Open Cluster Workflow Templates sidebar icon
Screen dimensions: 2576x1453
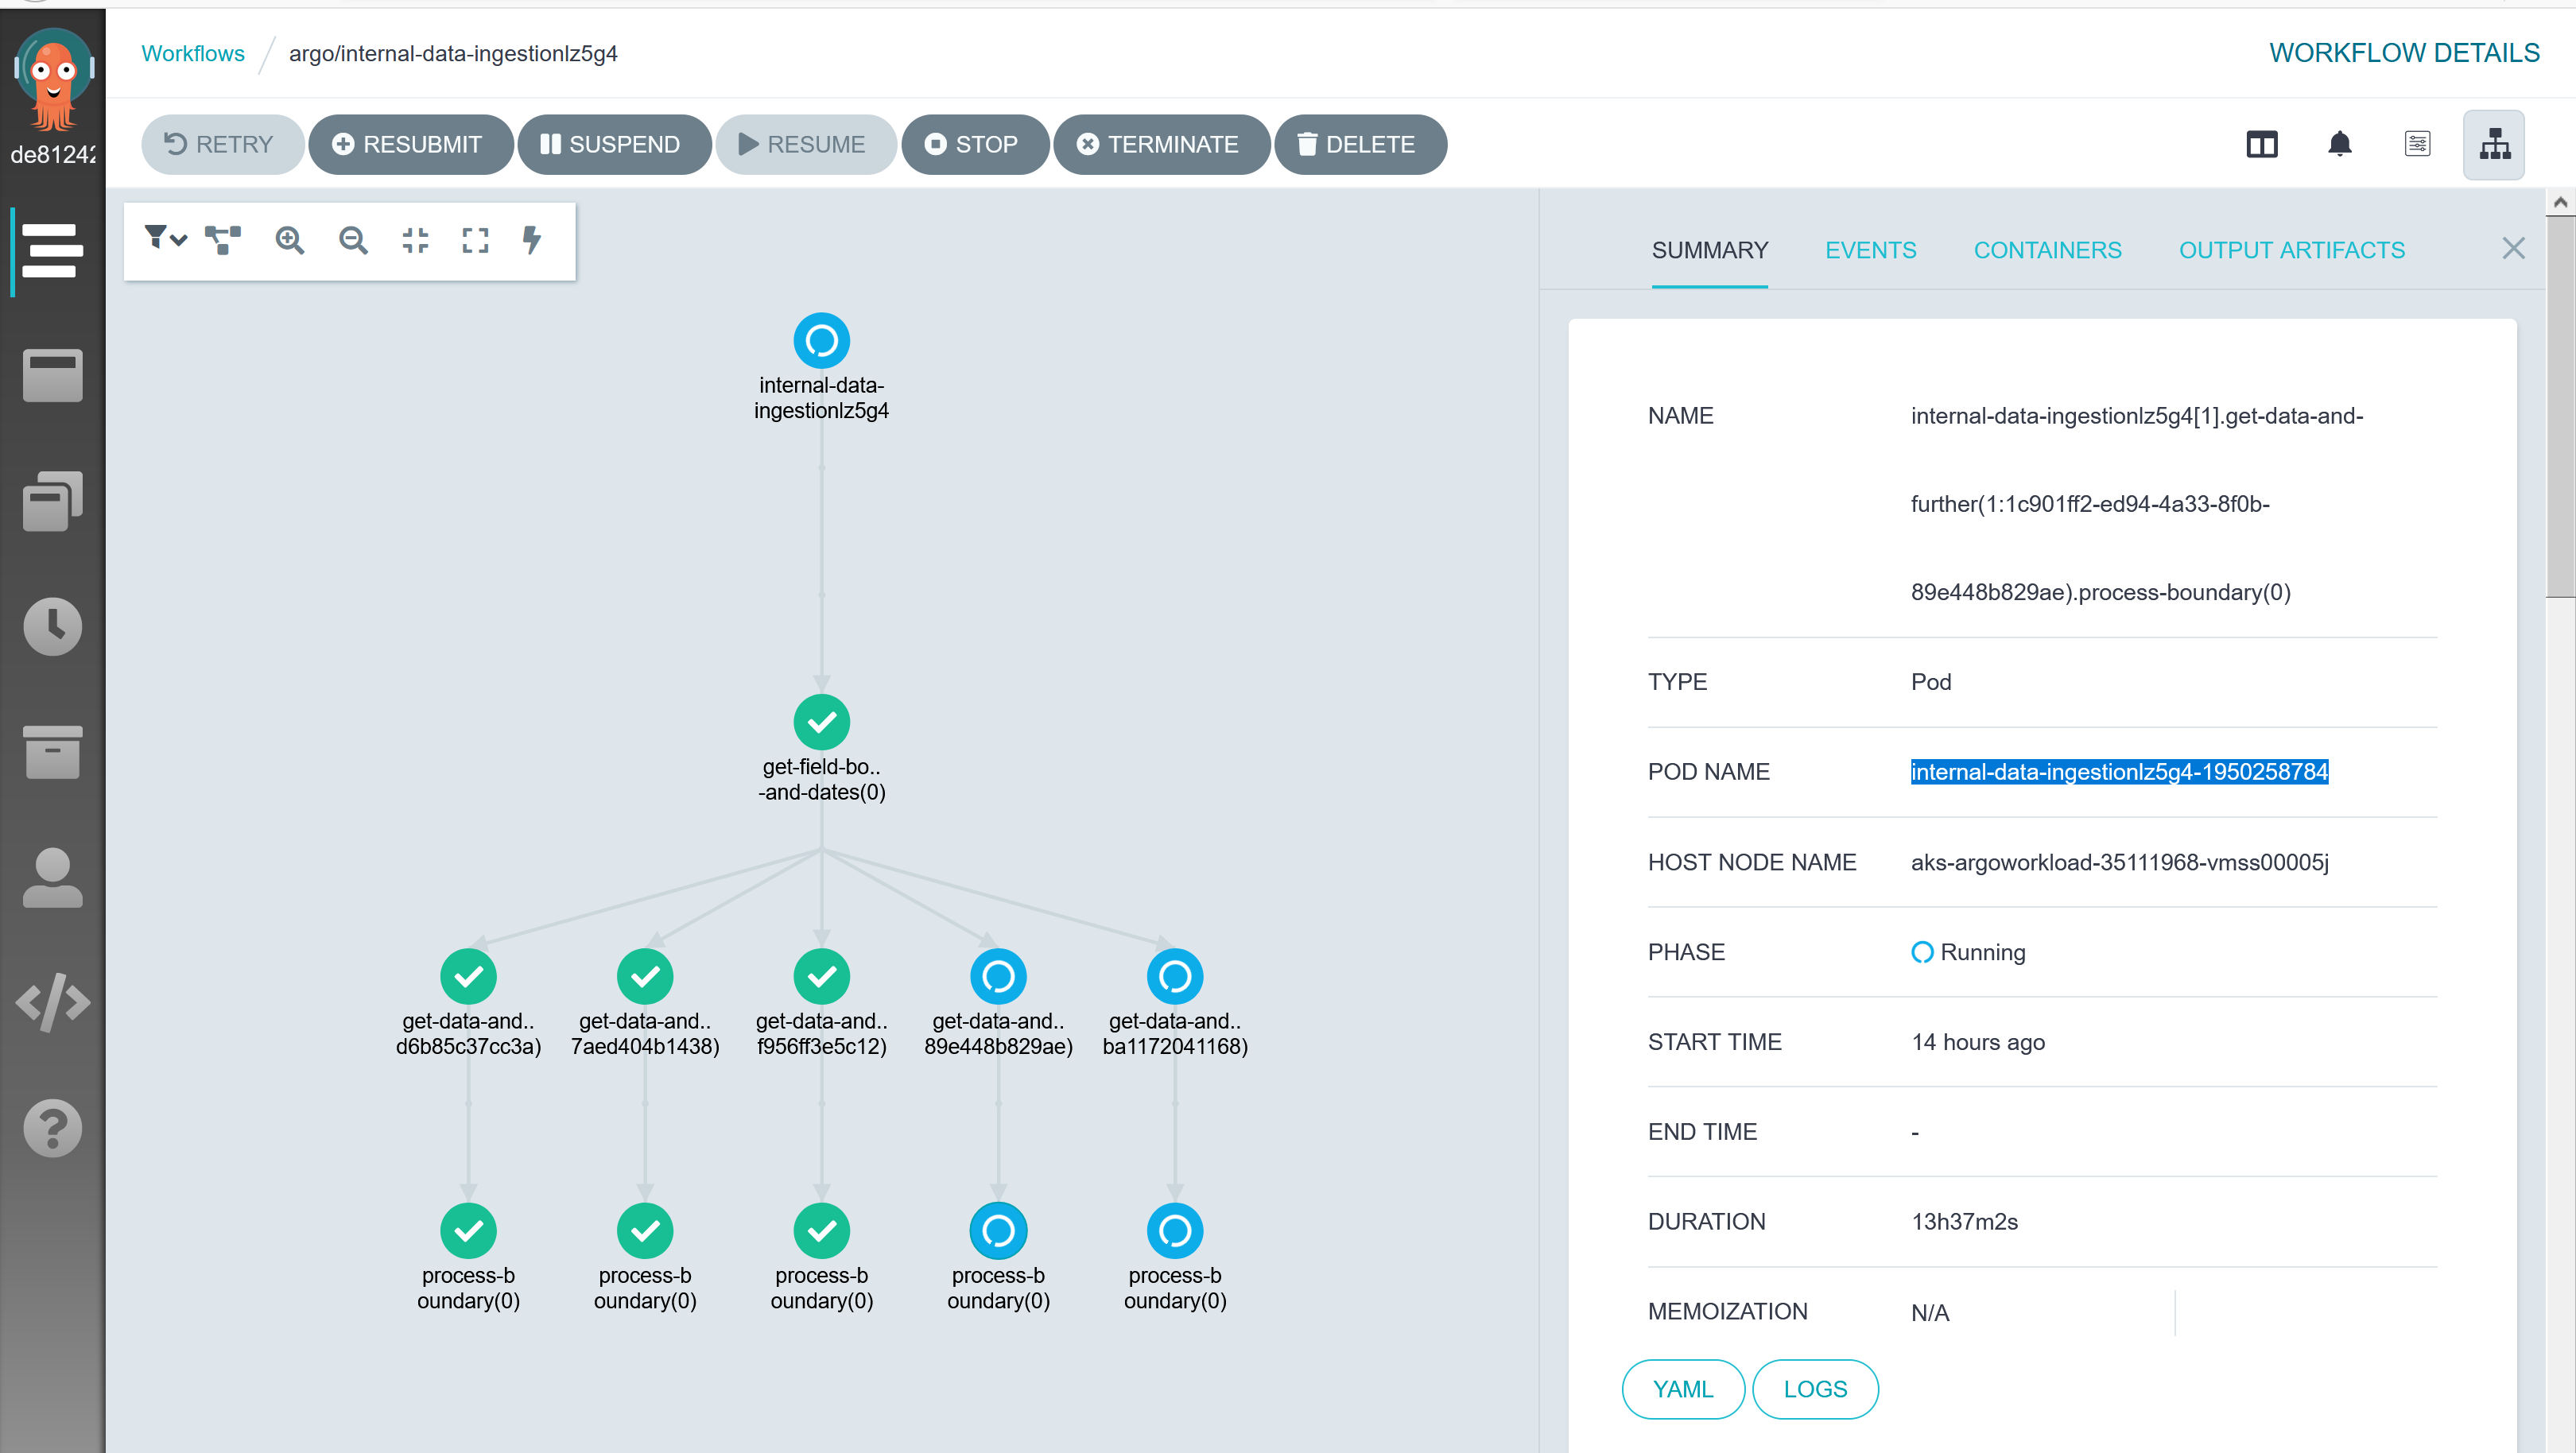pos(52,501)
